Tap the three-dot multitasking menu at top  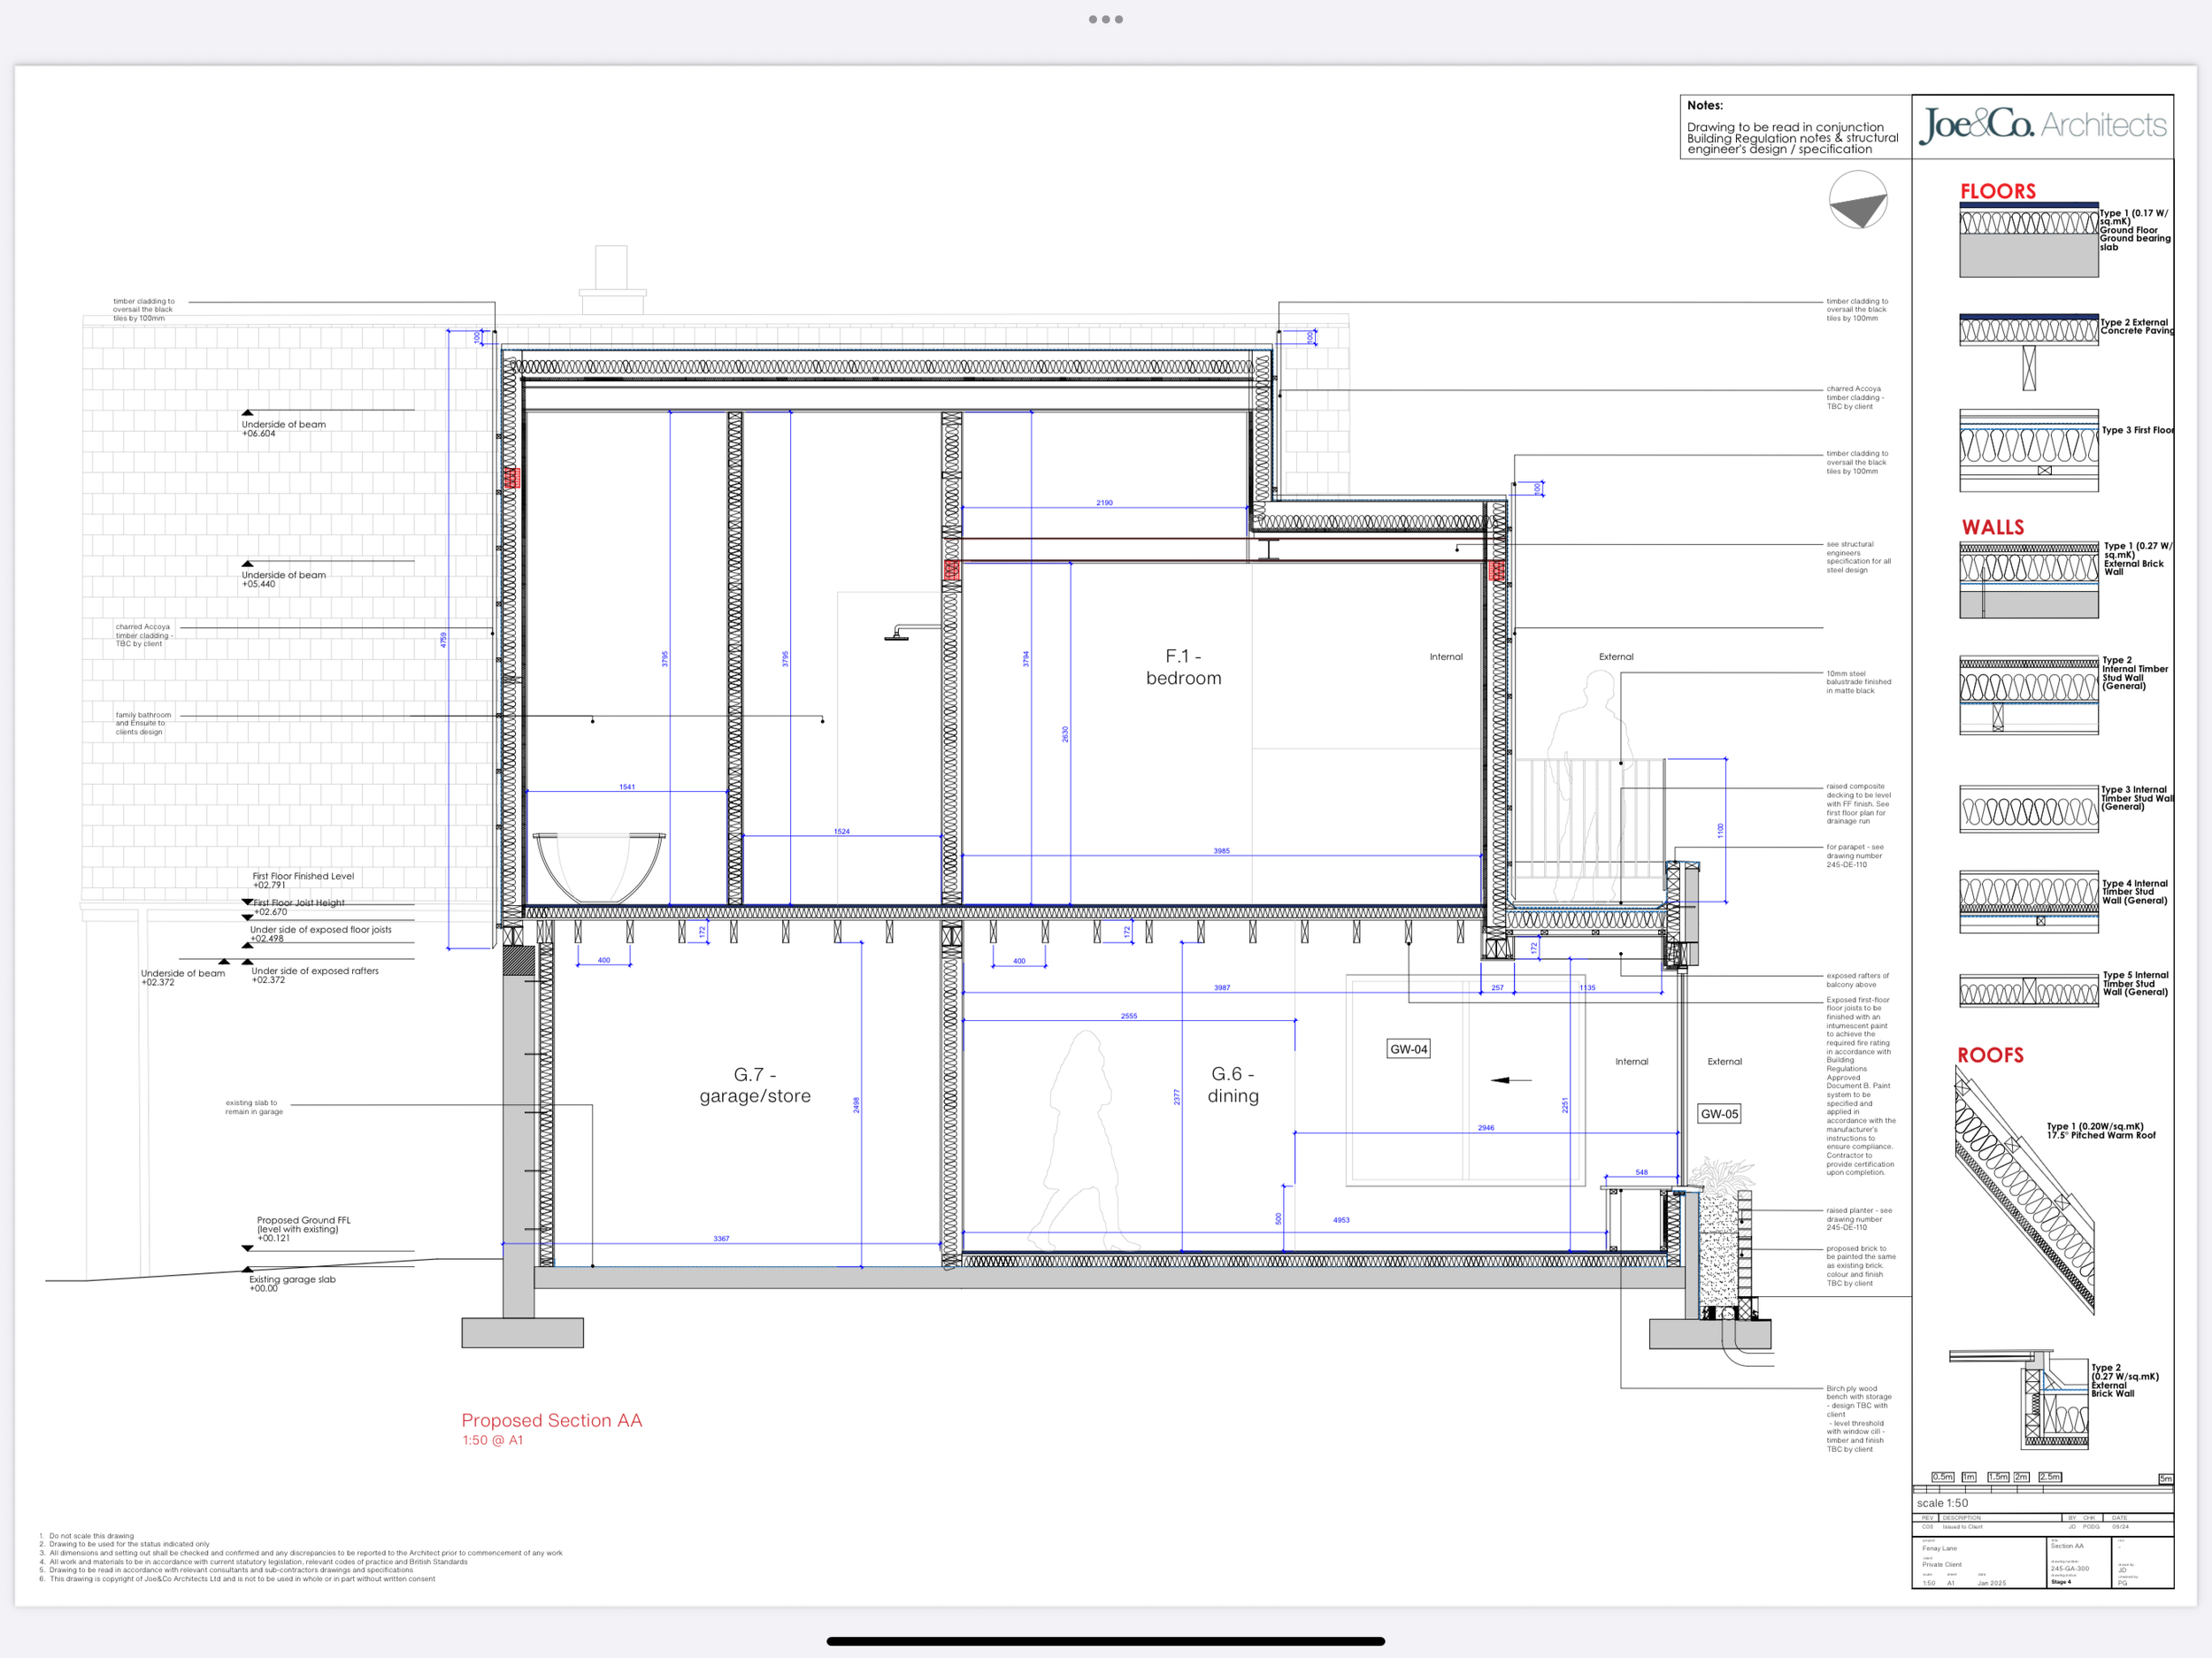[1105, 19]
